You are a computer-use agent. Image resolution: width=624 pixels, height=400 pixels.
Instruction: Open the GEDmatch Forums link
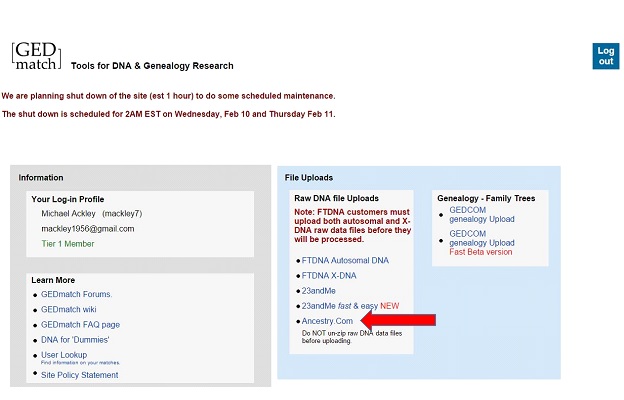click(76, 294)
